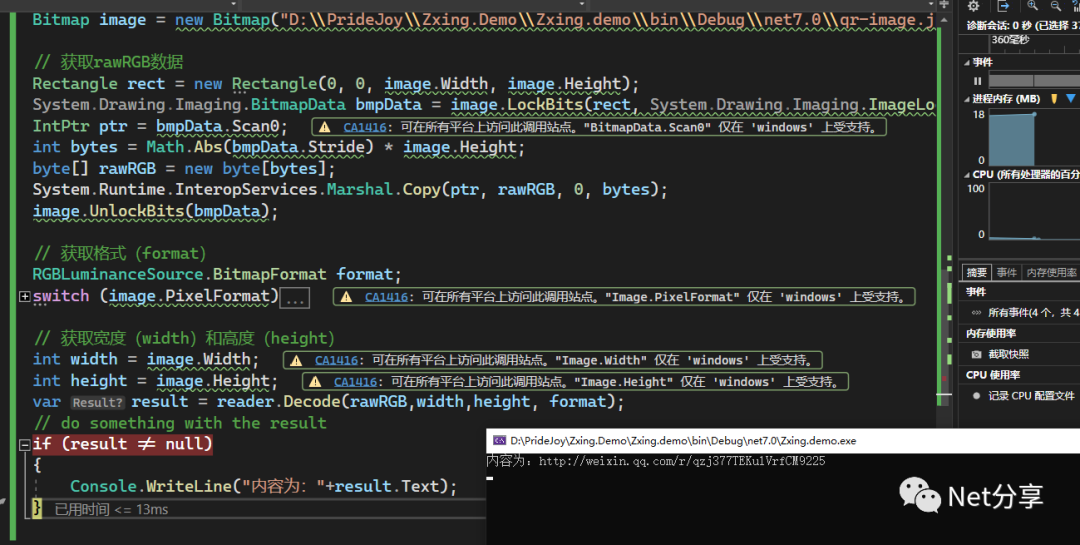This screenshot has height=545, width=1080.
Task: Collapse the 进程内存 (MB) graph section
Action: point(966,99)
